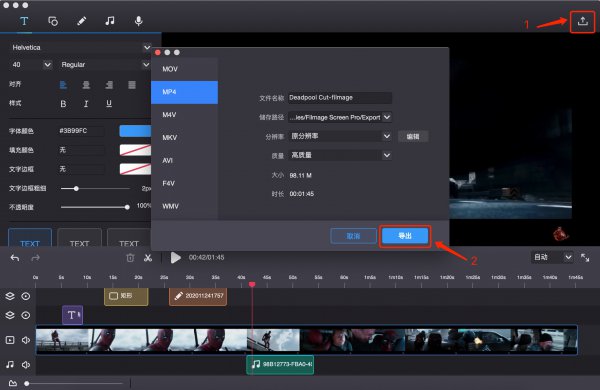Align text center
The width and height of the screenshot is (600, 390).
point(86,85)
